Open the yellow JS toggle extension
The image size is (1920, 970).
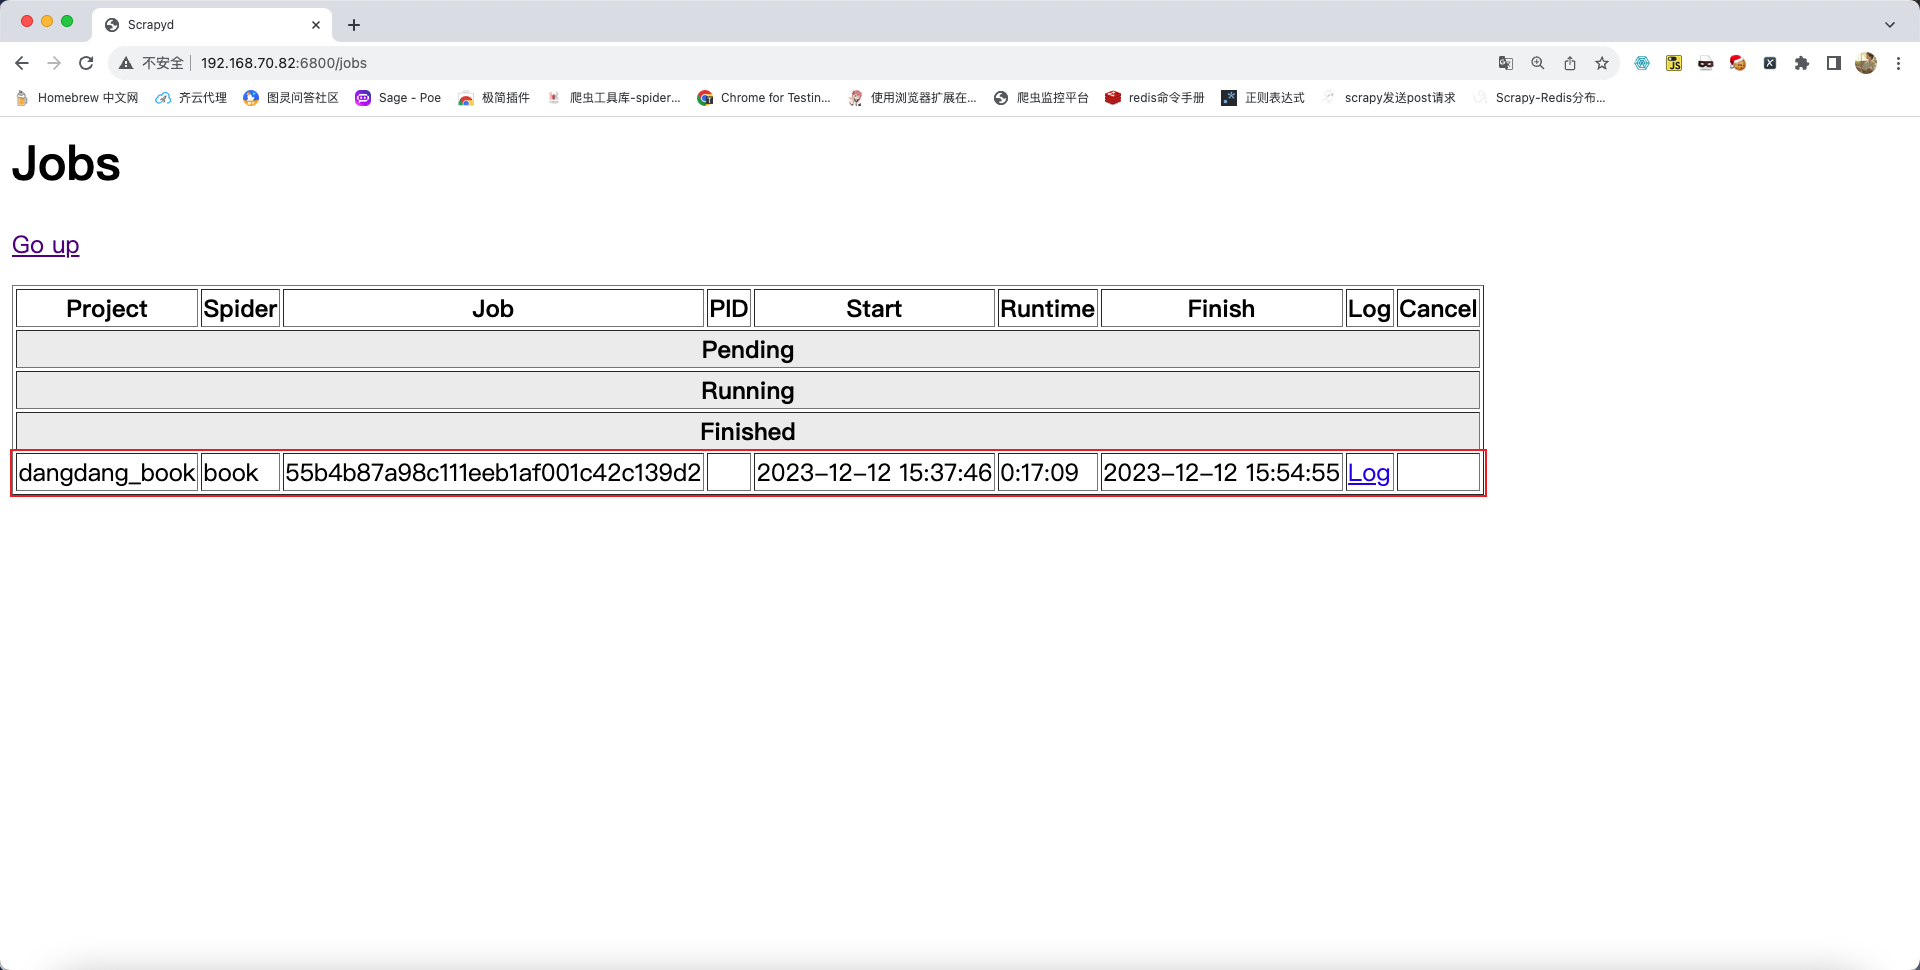coord(1674,63)
